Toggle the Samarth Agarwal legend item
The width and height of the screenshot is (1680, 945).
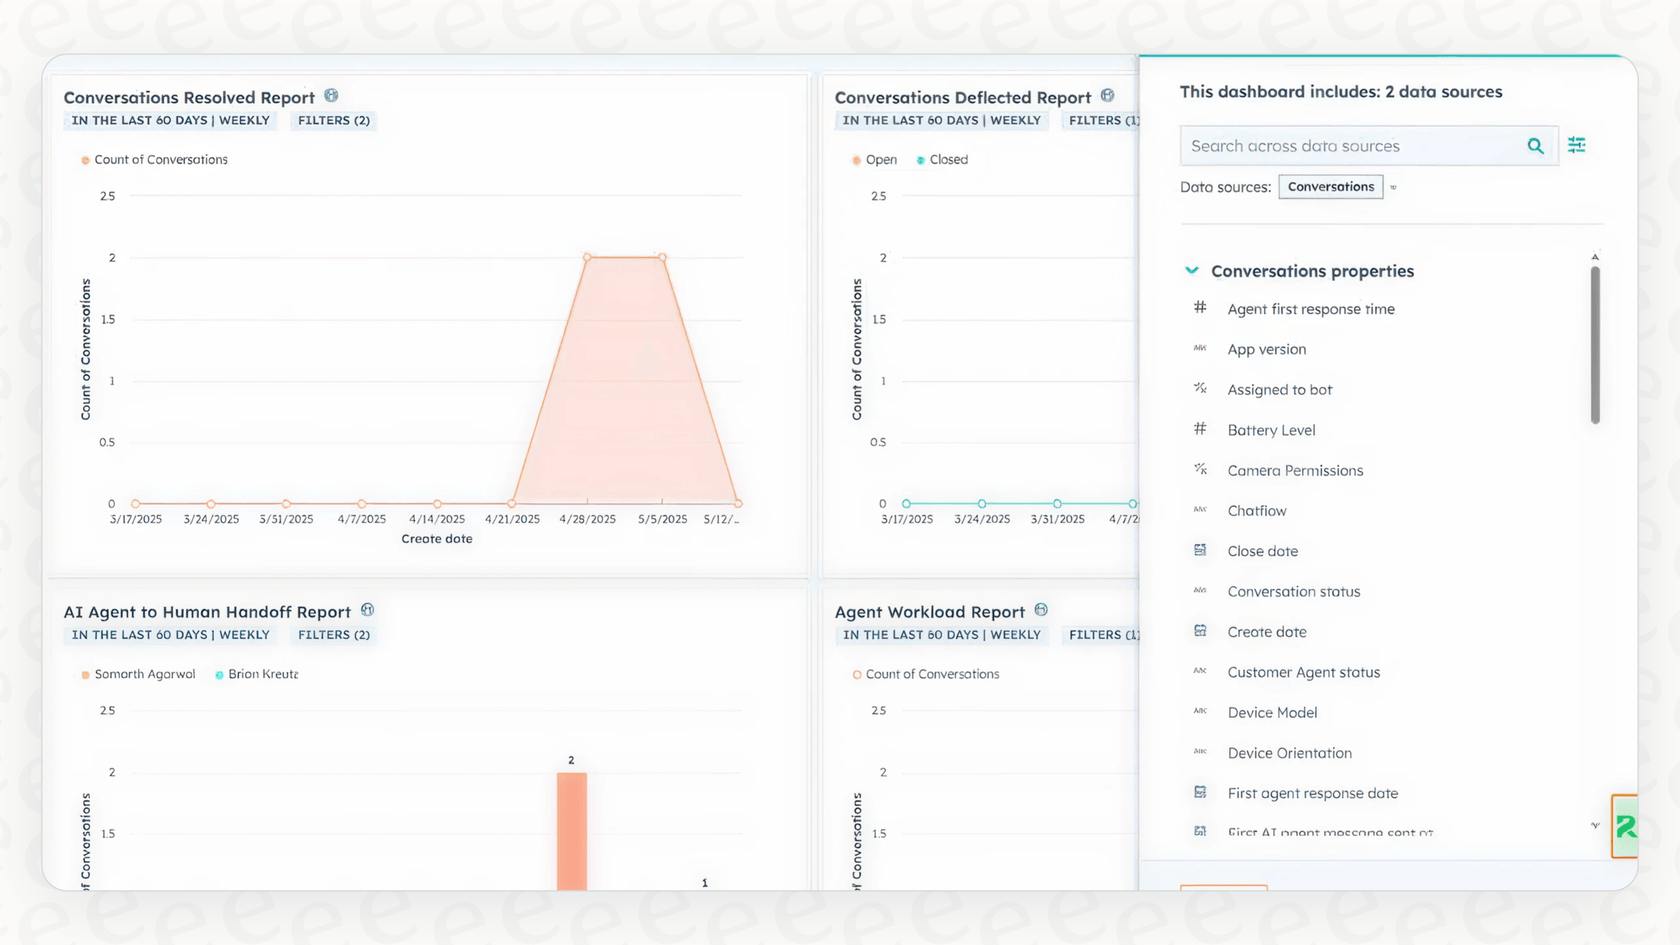(137, 674)
